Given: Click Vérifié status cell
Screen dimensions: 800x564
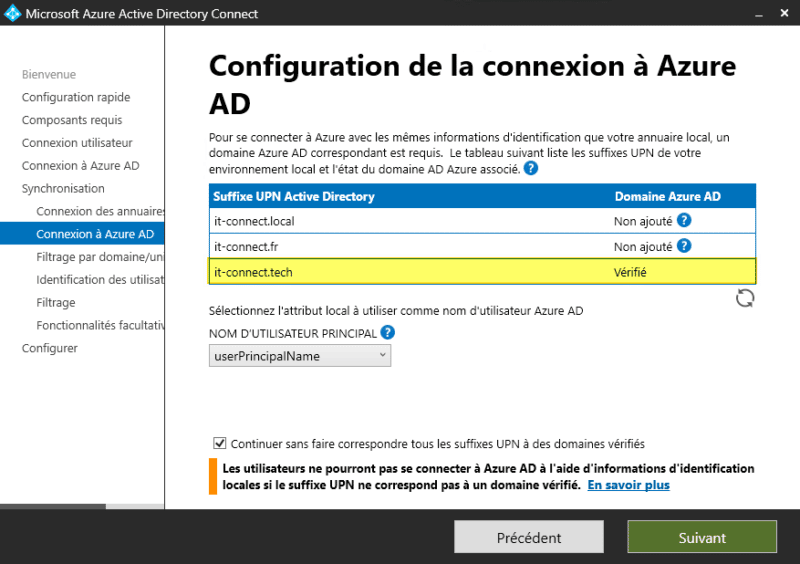Looking at the screenshot, I should point(630,272).
